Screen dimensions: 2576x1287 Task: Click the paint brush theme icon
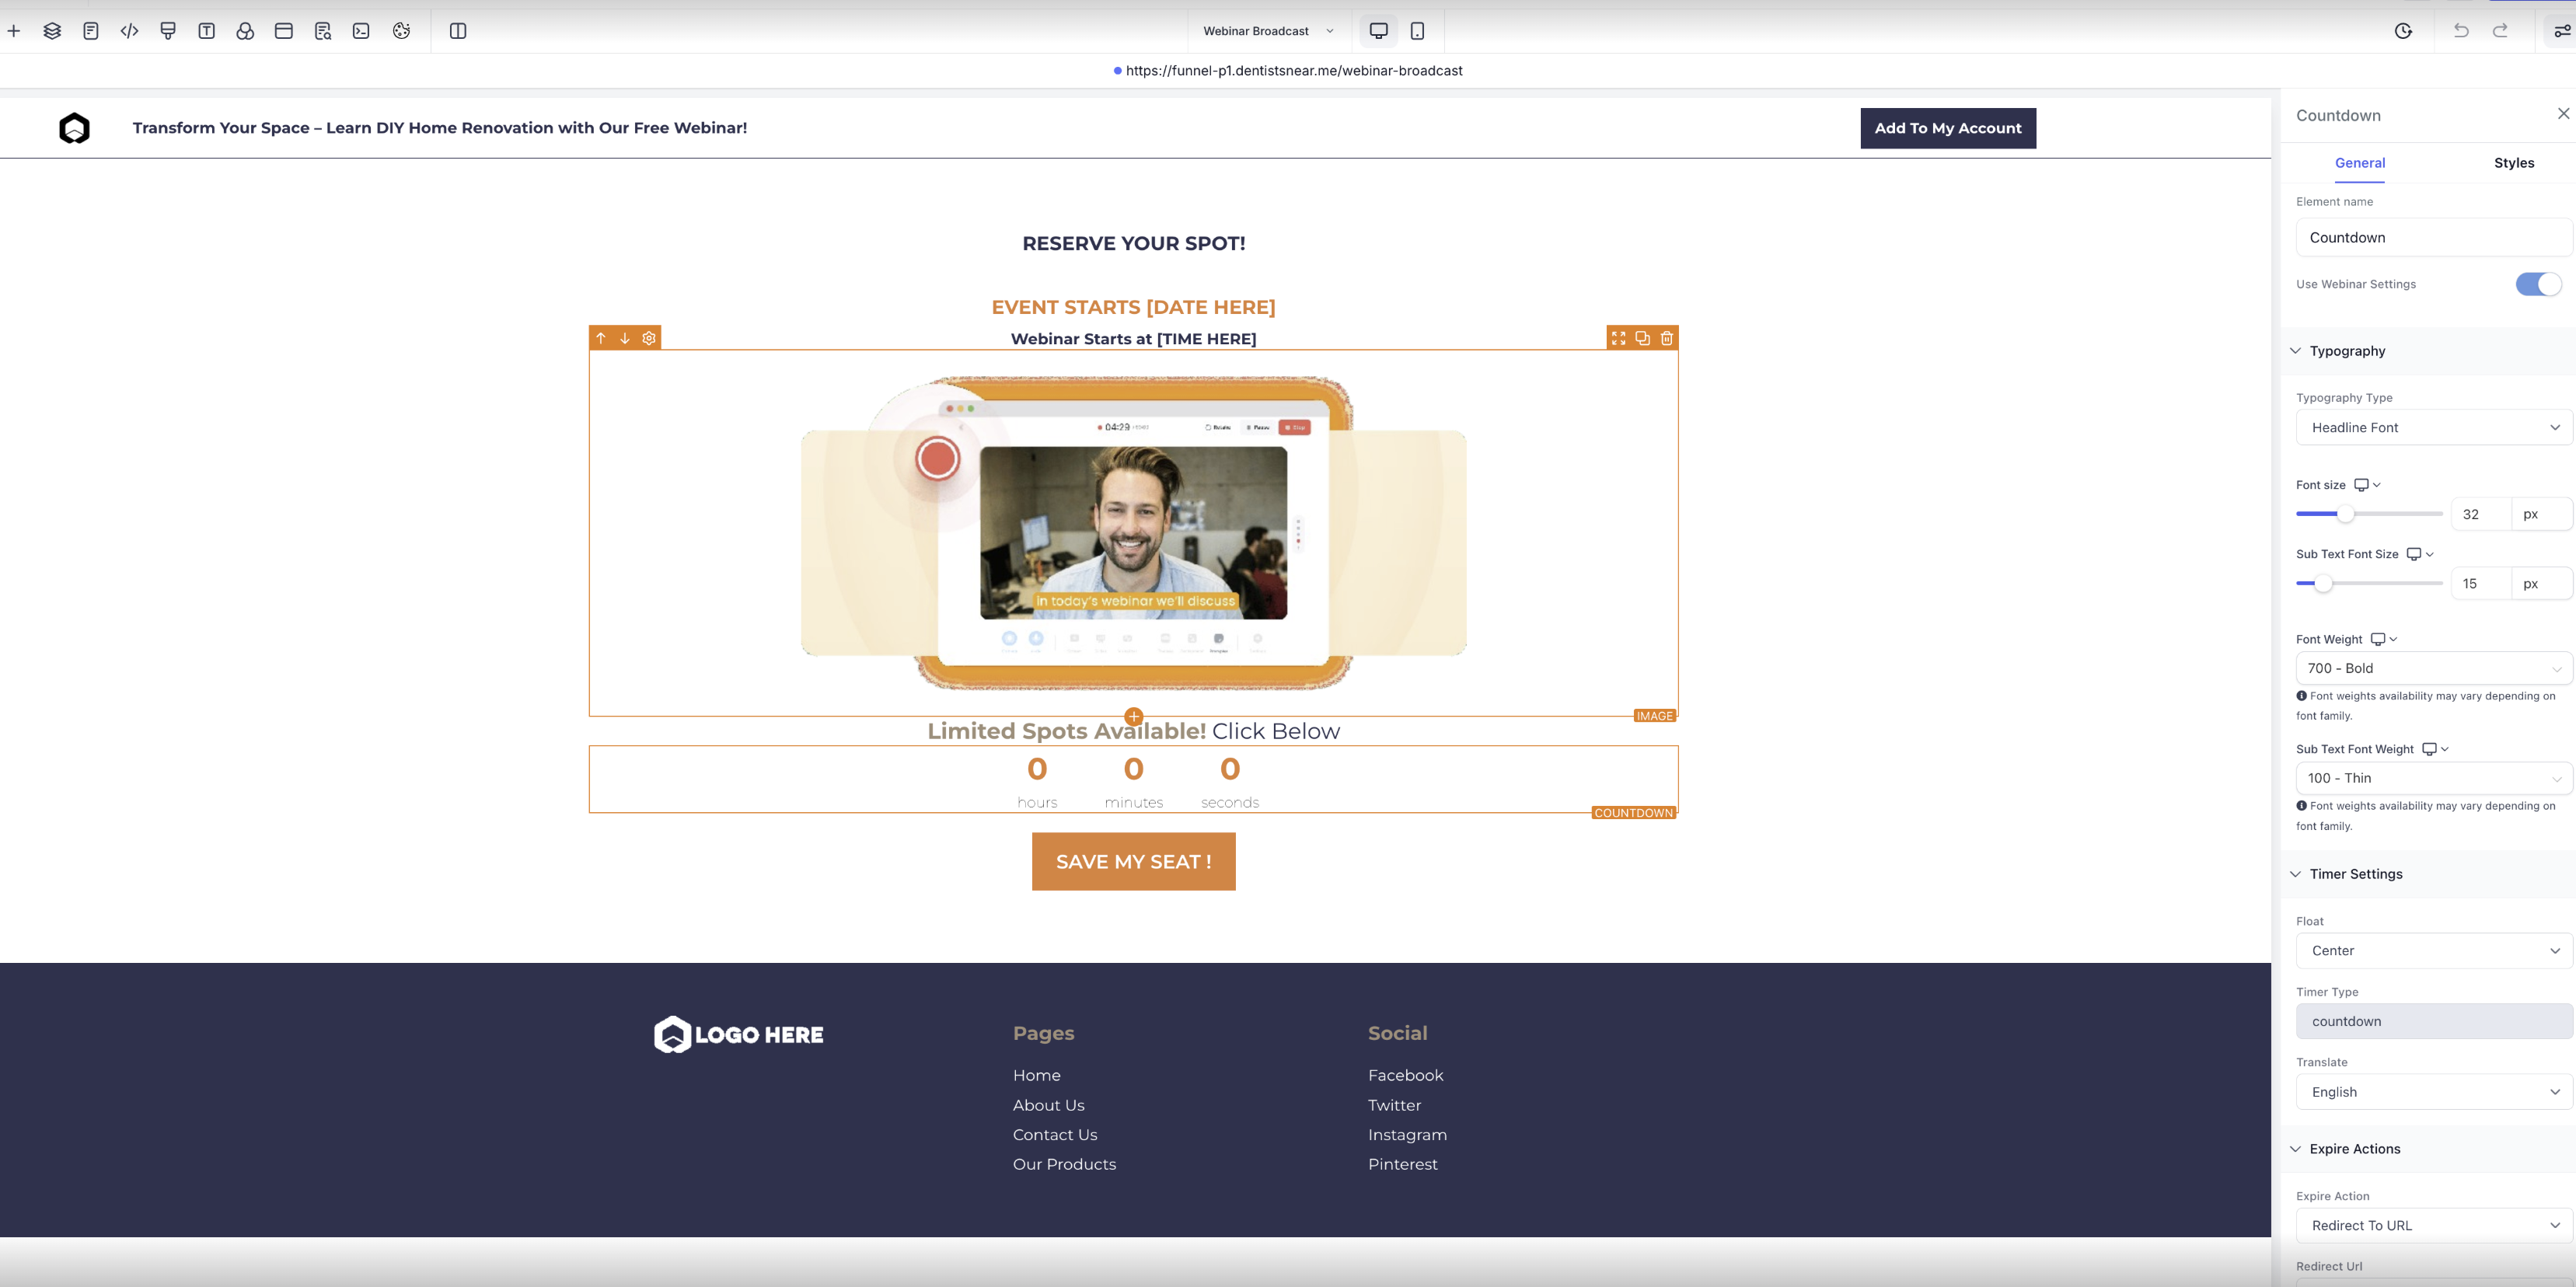(168, 31)
